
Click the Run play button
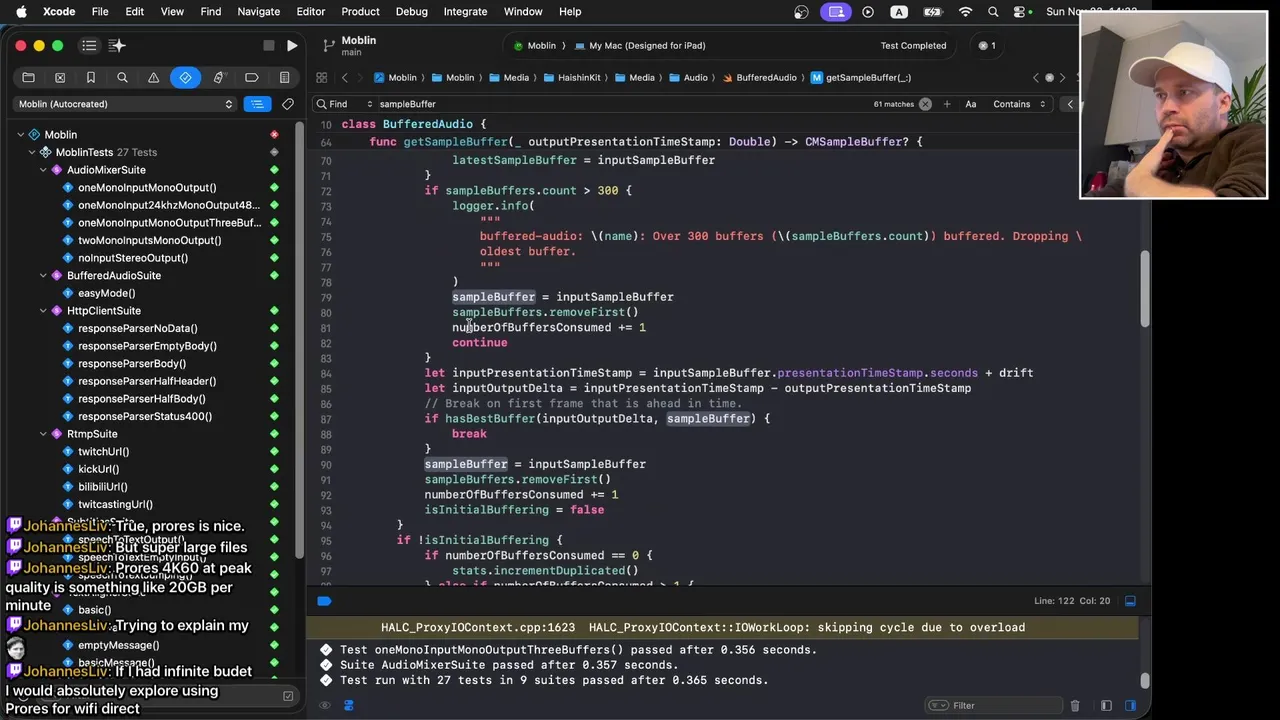(x=291, y=45)
